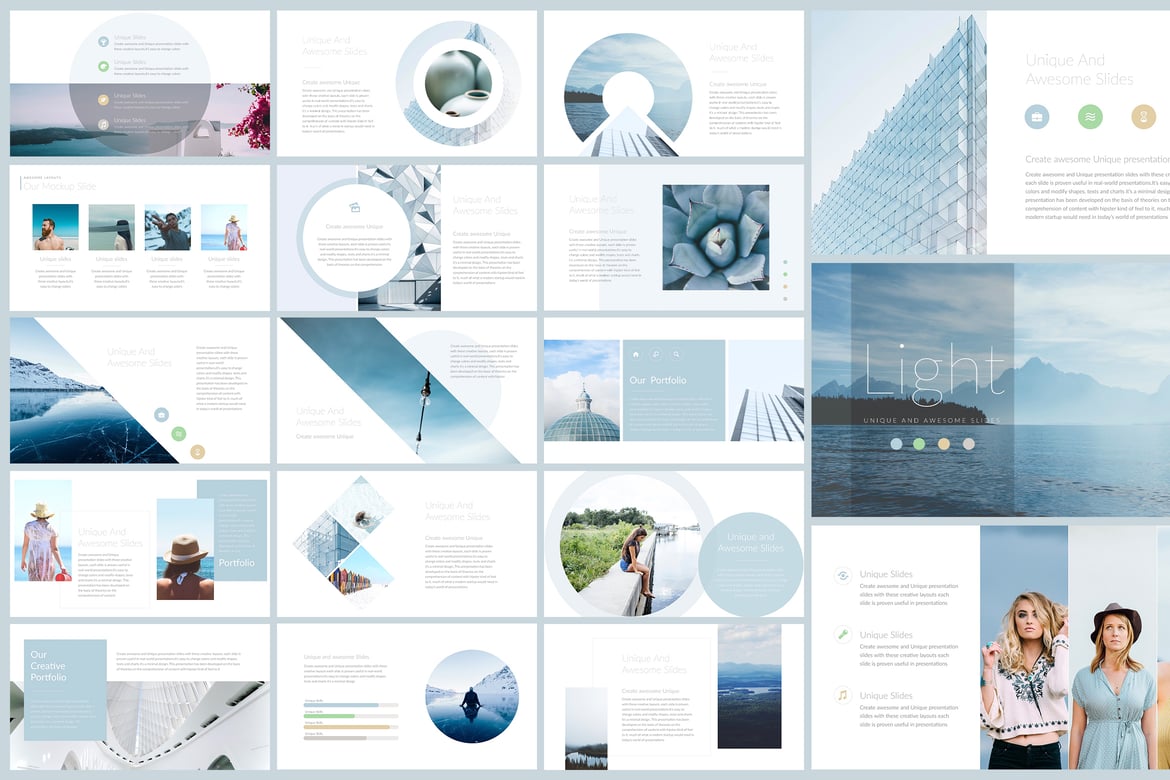The height and width of the screenshot is (780, 1170).
Task: Select the blue succulent photo
Action: pyautogui.click(x=716, y=237)
